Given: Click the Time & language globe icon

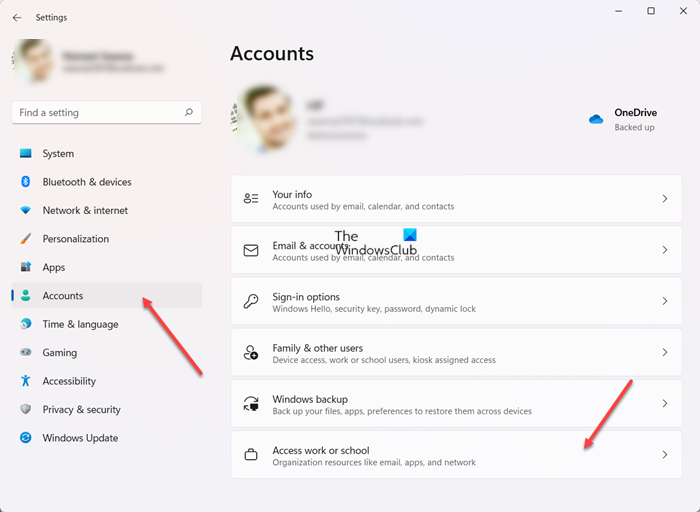Looking at the screenshot, I should point(26,324).
